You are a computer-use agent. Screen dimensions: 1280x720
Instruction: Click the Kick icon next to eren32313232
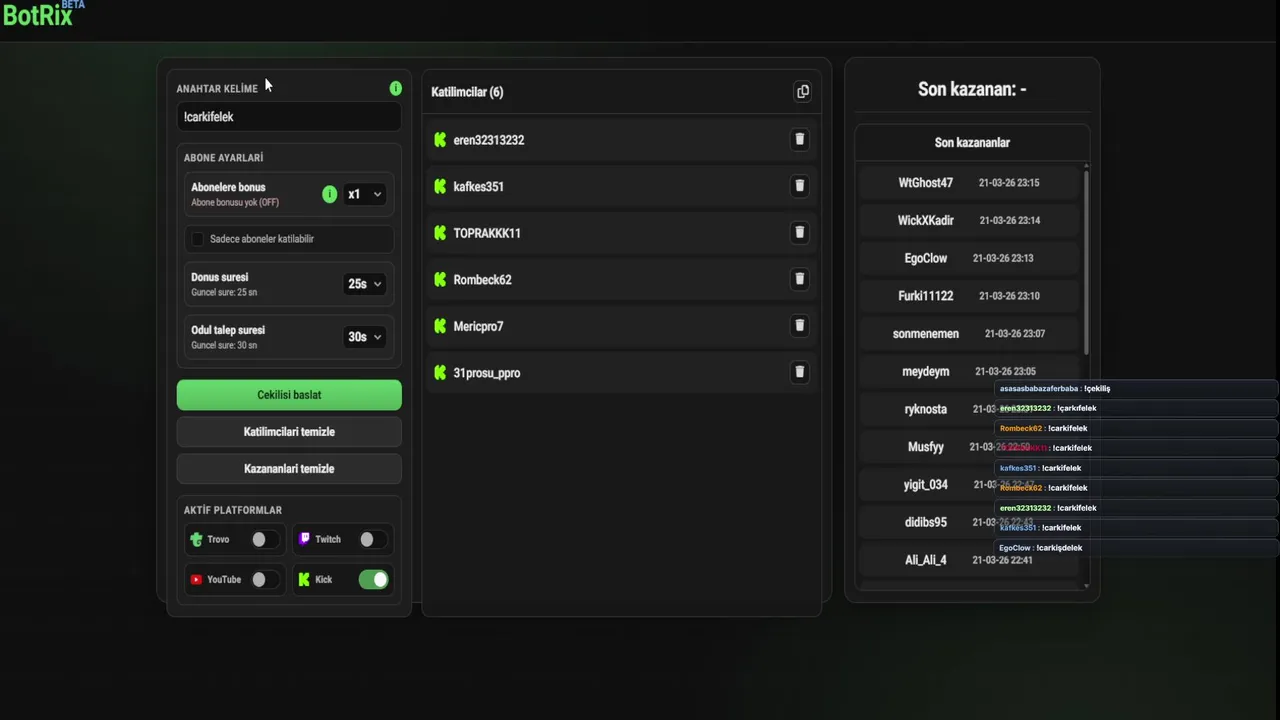click(x=440, y=140)
